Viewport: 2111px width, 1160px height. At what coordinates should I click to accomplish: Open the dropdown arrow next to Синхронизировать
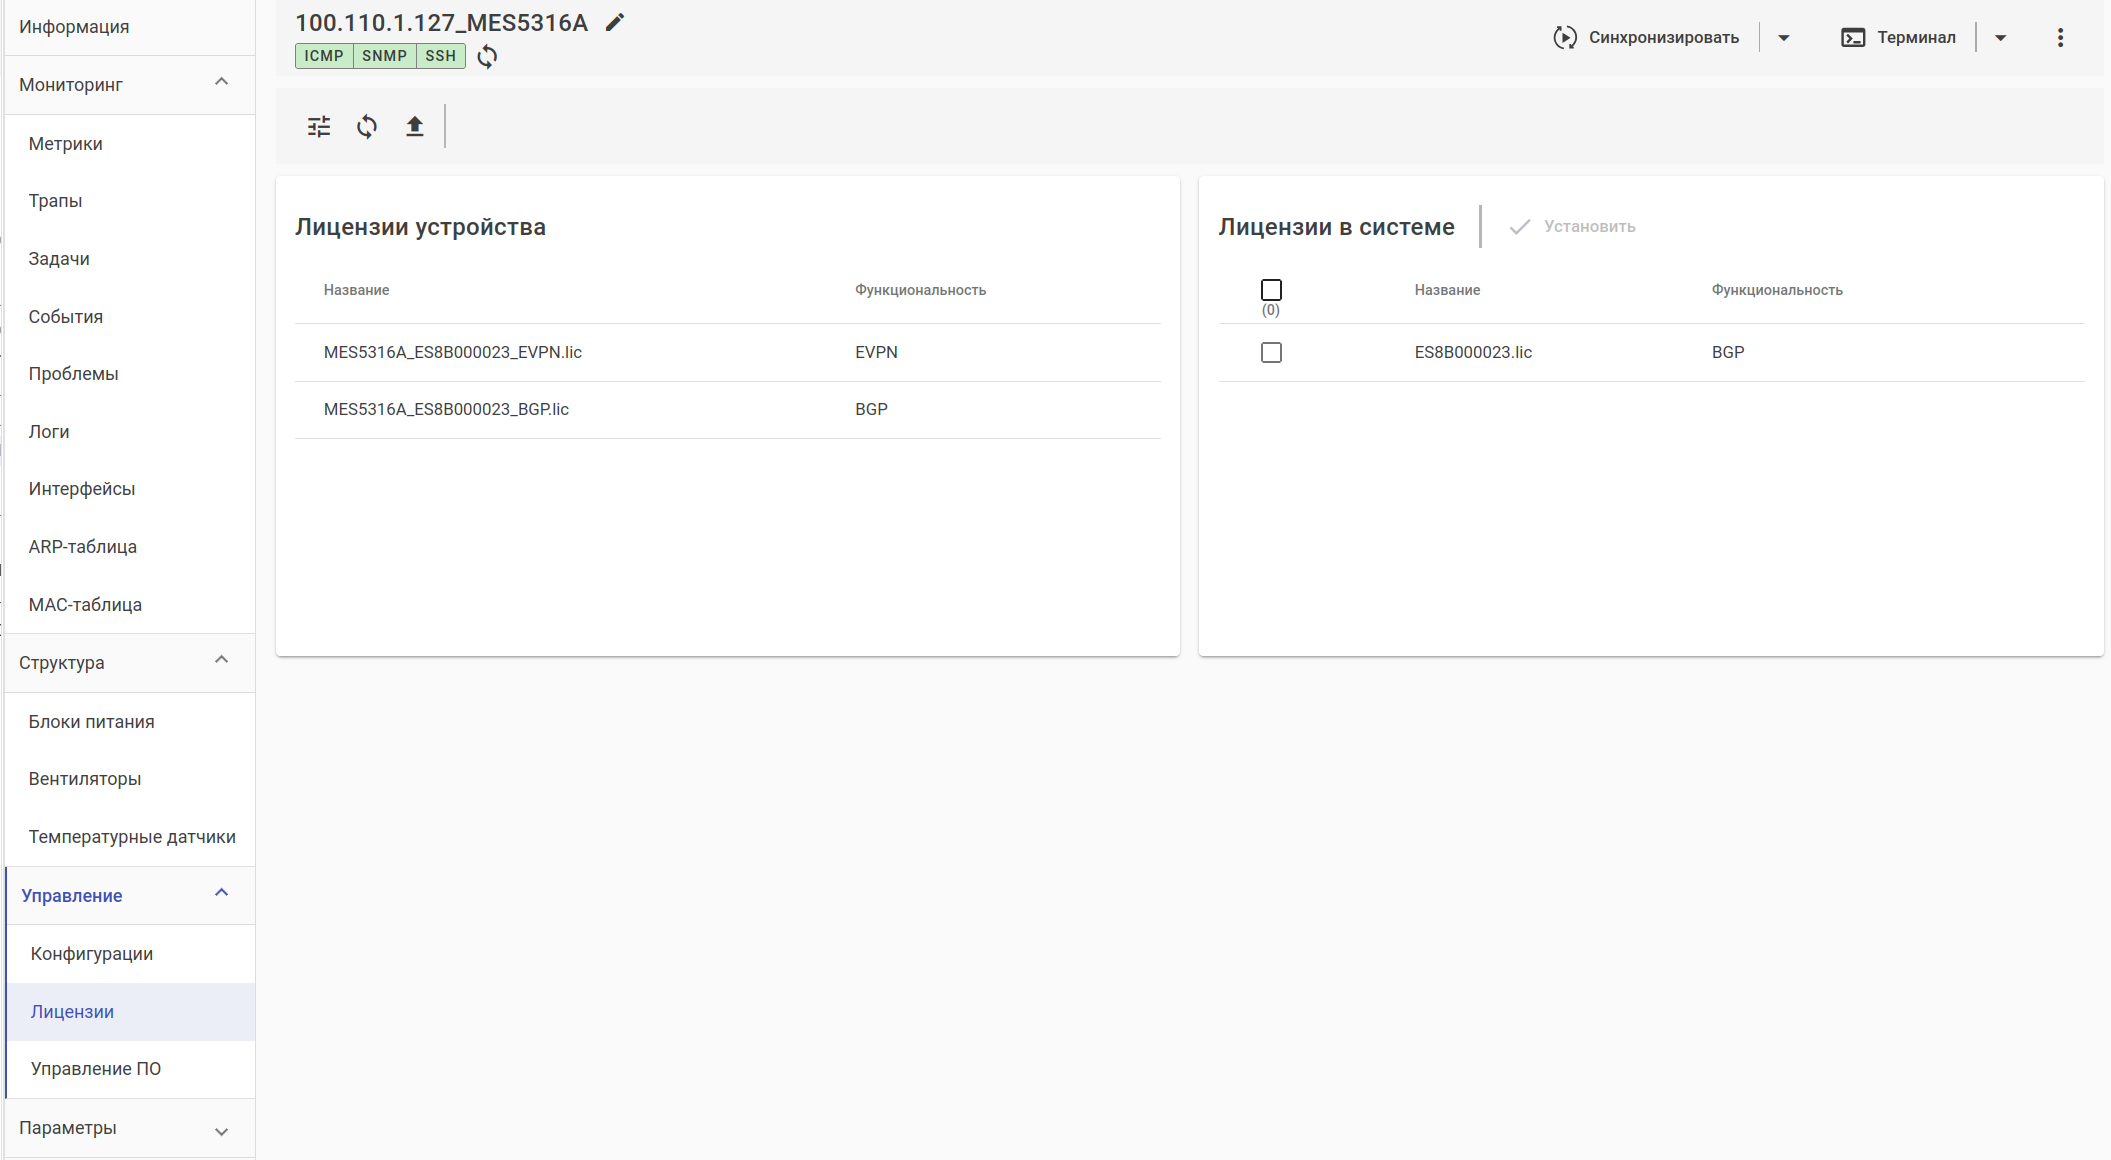click(1784, 38)
